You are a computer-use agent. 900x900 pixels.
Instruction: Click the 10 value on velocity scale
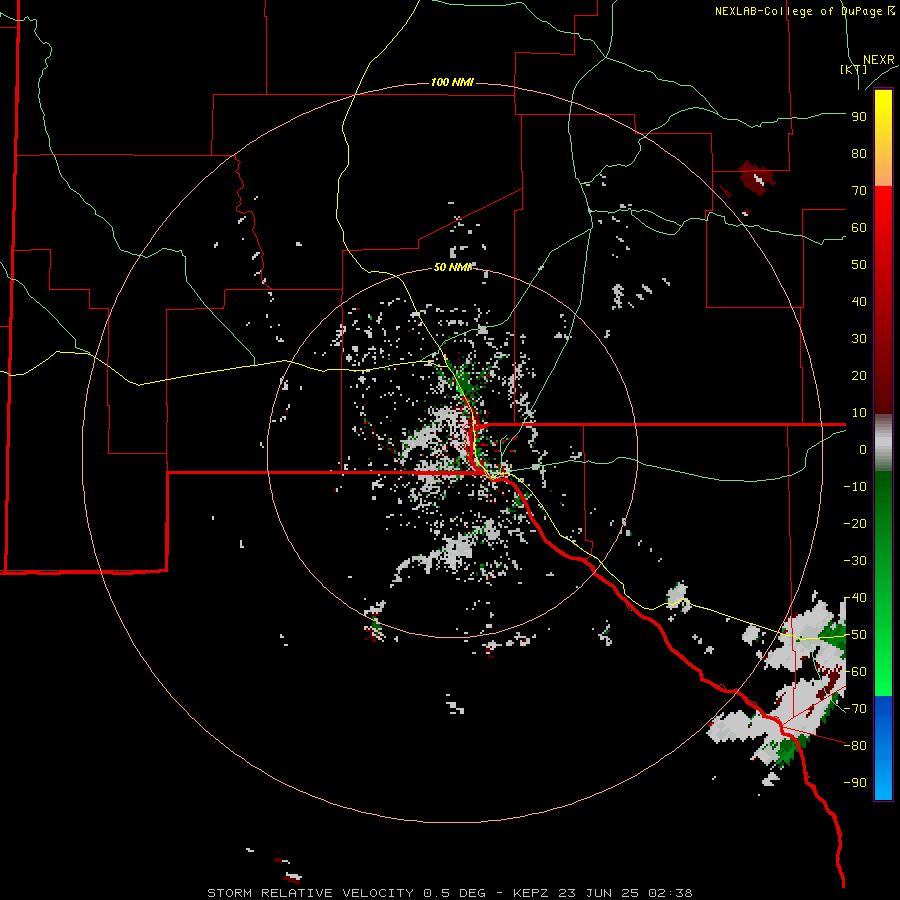point(859,413)
